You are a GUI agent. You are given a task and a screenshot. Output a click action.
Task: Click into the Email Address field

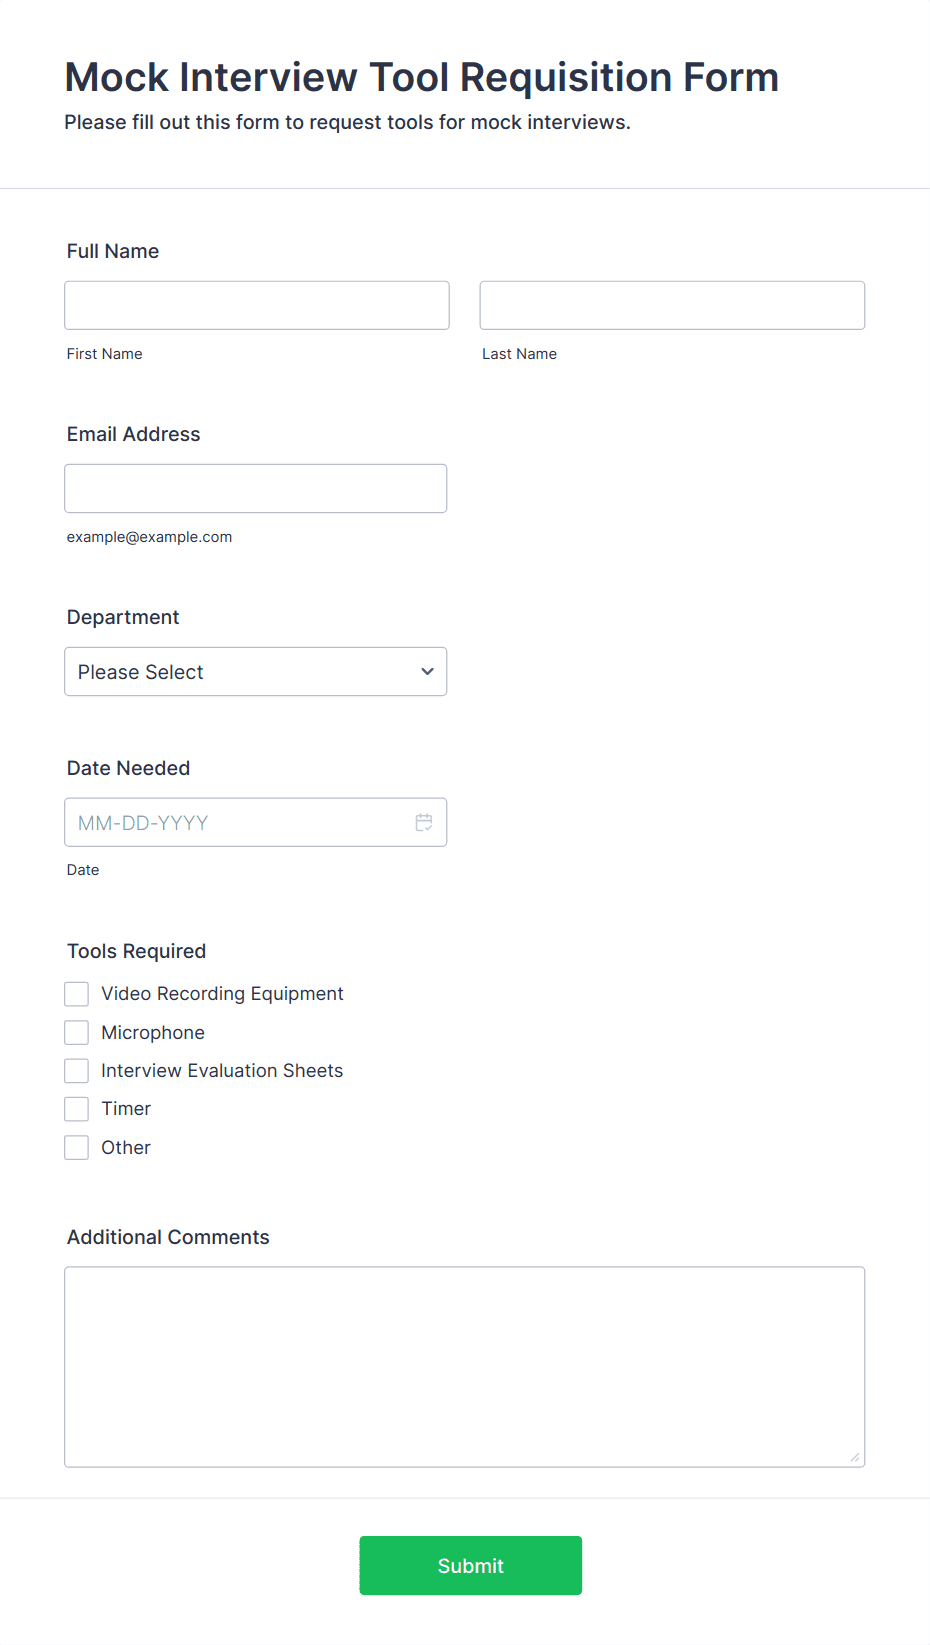pyautogui.click(x=256, y=488)
